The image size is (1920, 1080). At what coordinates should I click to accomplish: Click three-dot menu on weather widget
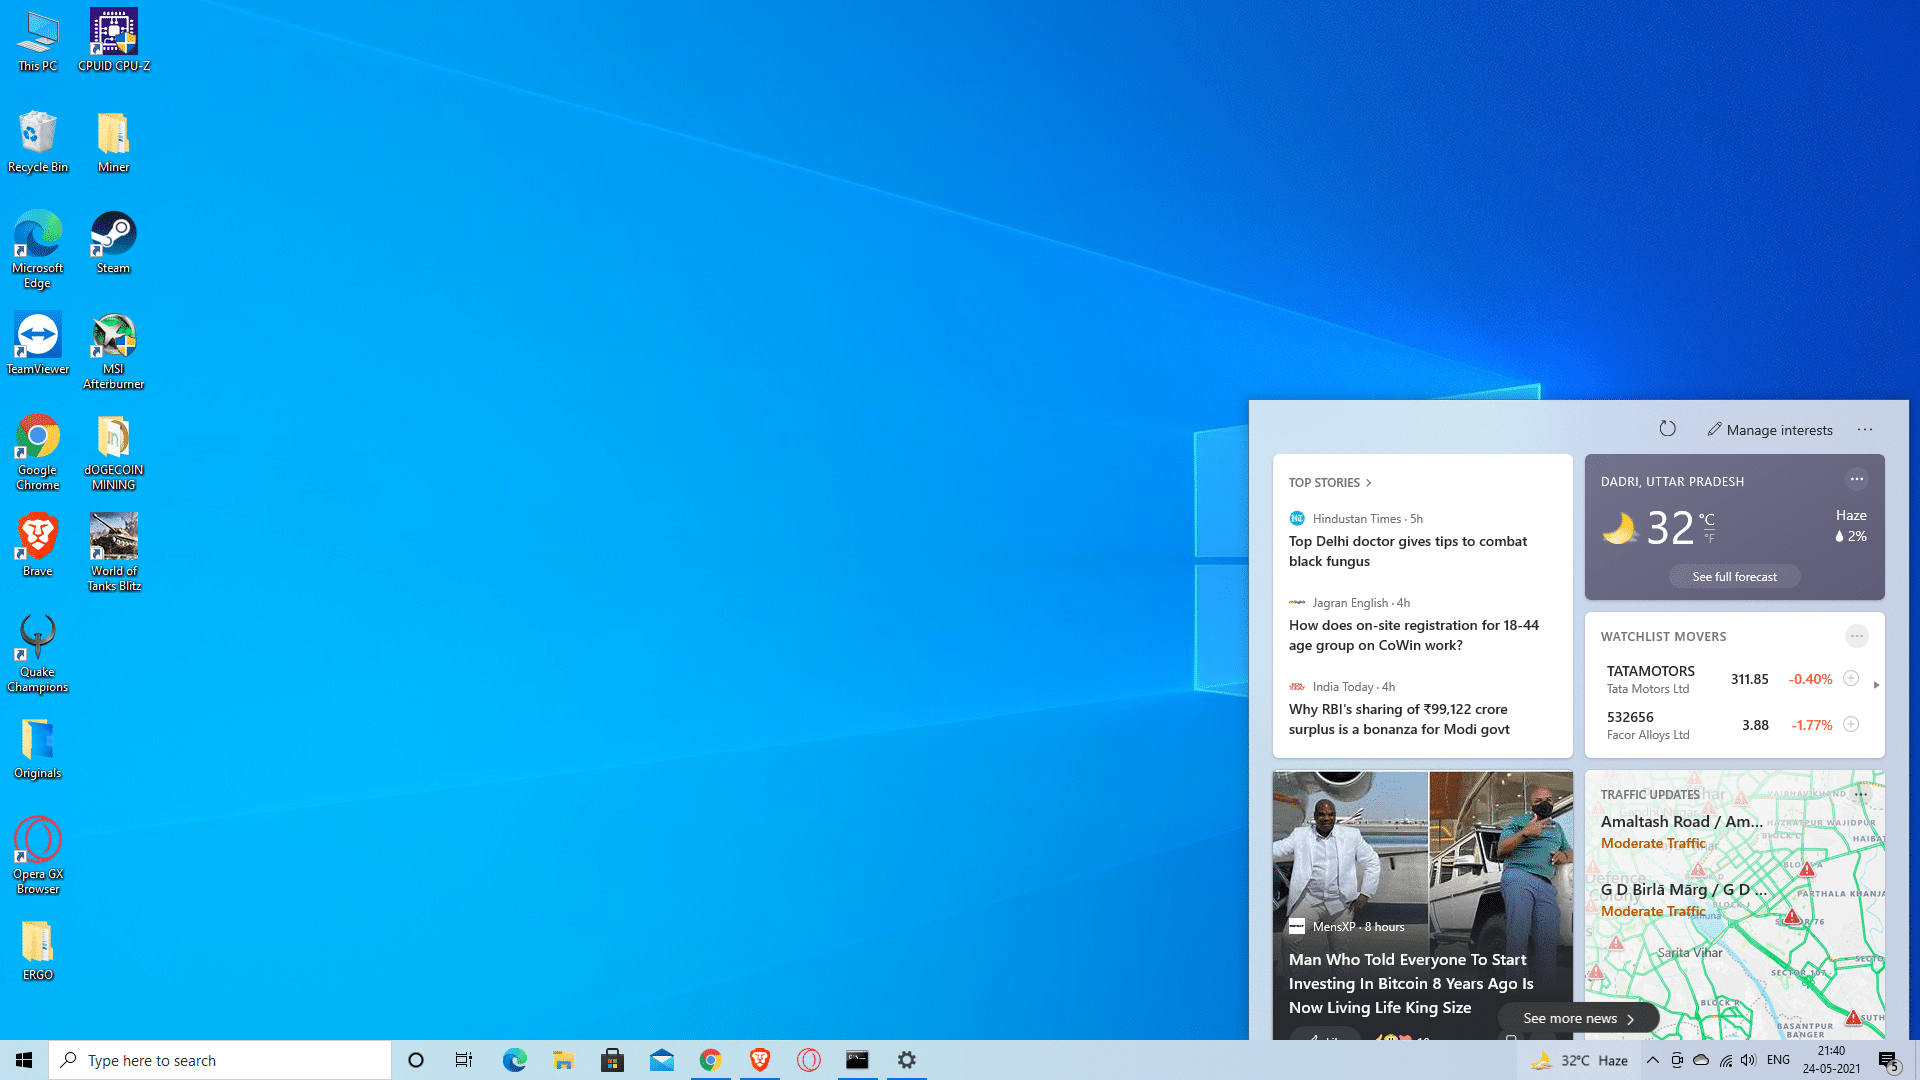1857,480
